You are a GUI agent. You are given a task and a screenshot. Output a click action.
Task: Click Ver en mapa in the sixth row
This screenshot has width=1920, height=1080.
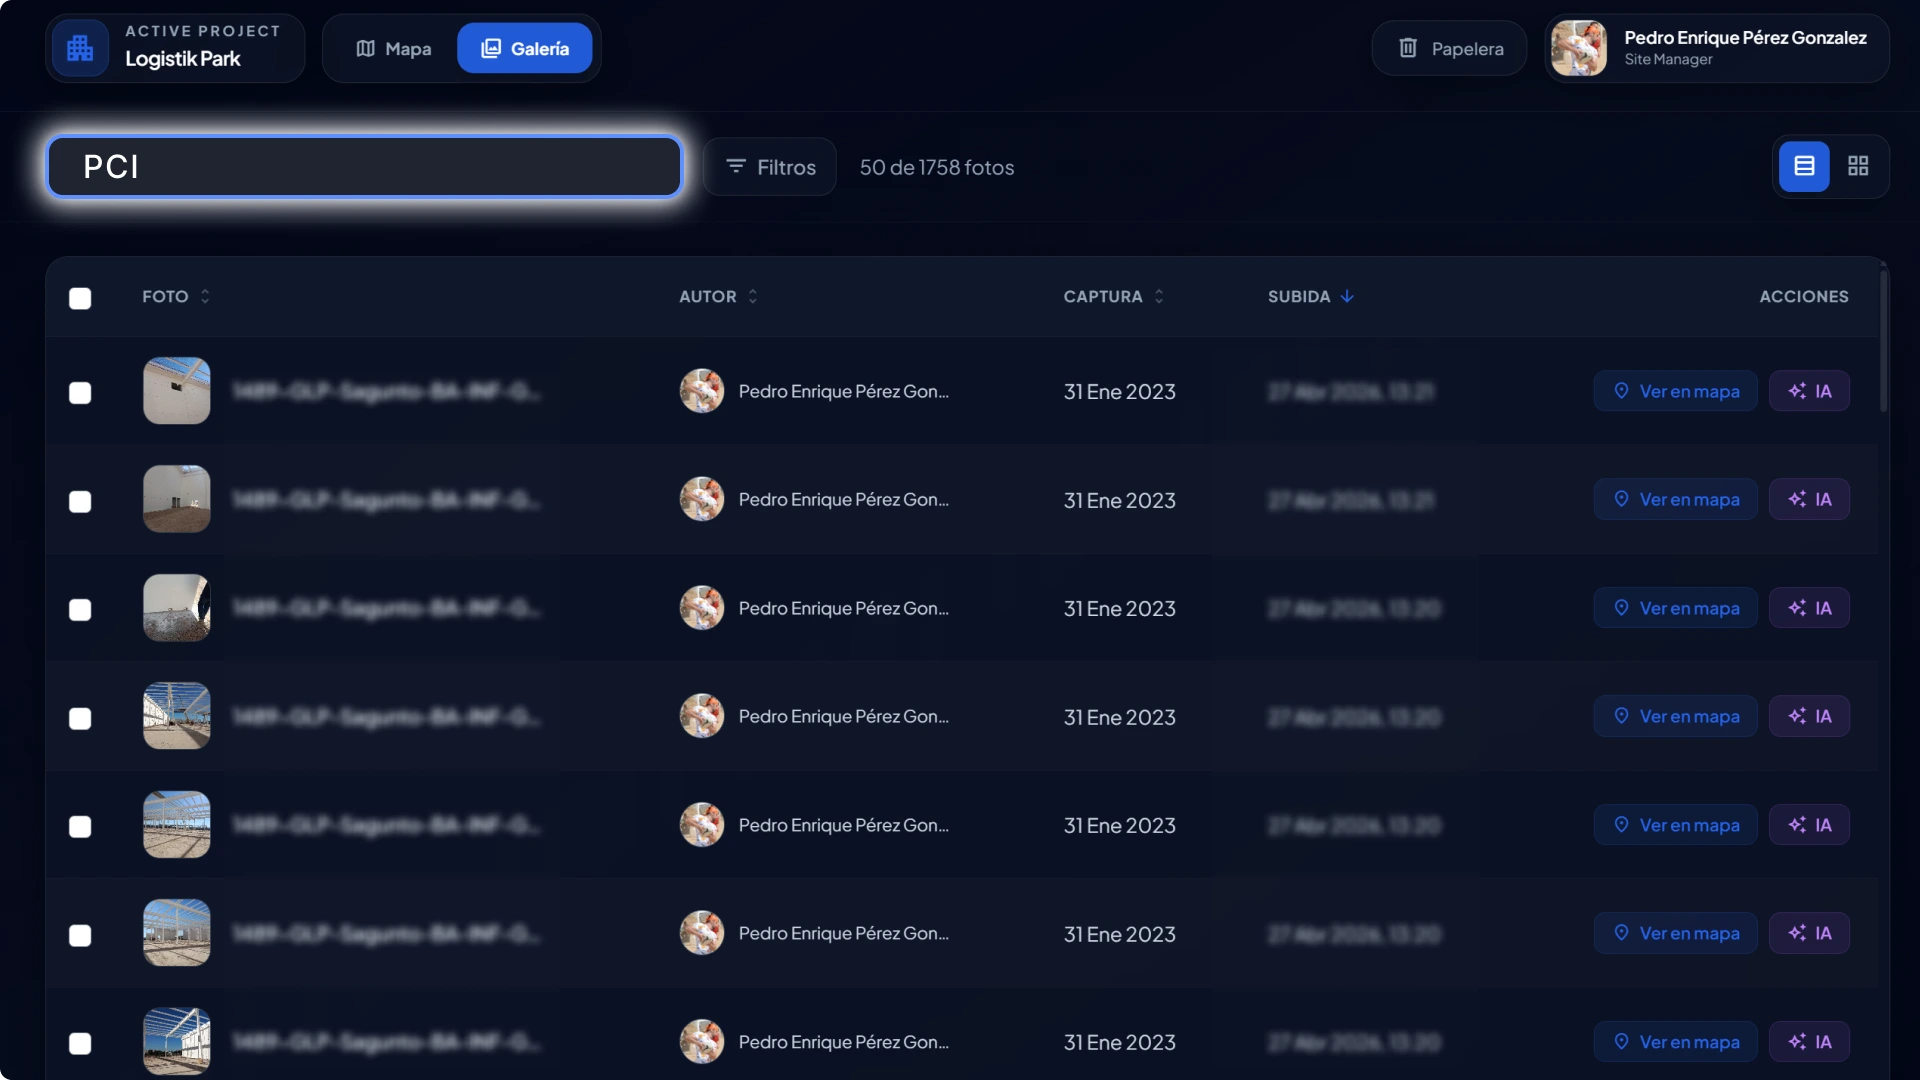(1676, 933)
